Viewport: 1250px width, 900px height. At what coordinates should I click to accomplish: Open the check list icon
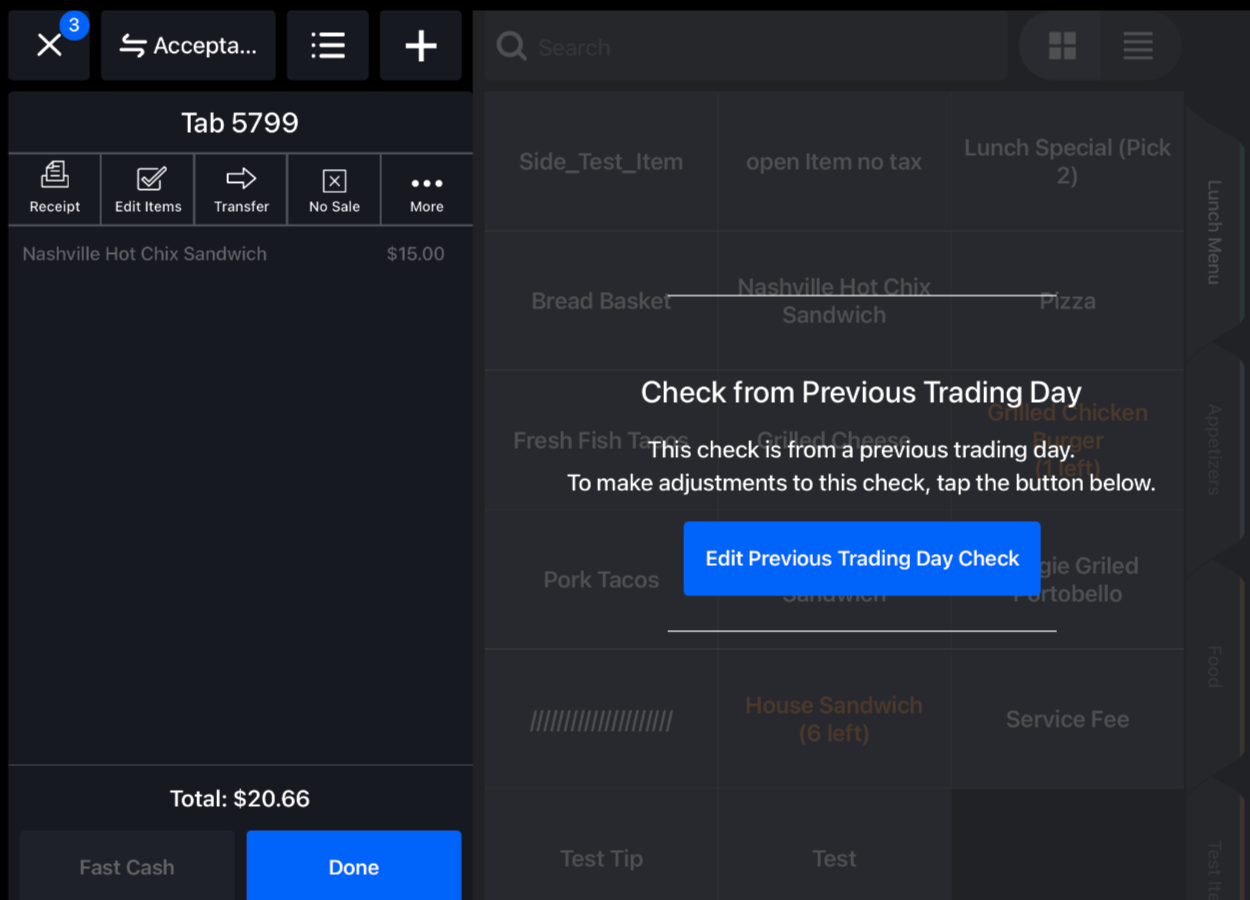click(328, 45)
